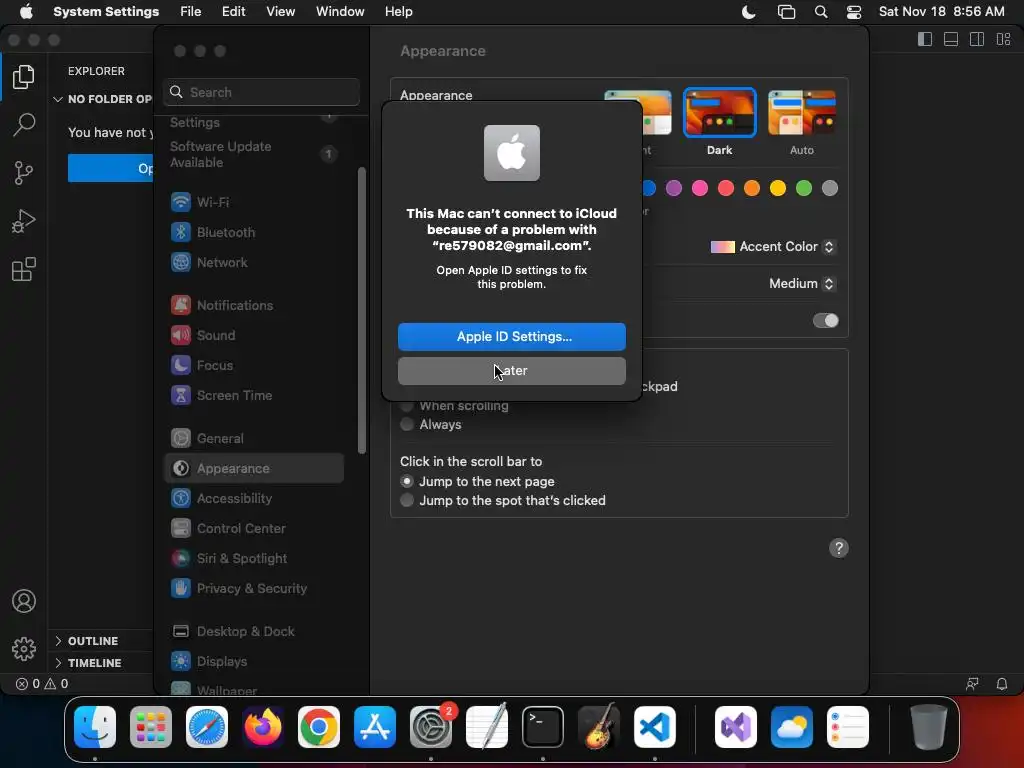This screenshot has width=1024, height=768.
Task: Open Run and Debug view in VS Code
Action: (24, 221)
